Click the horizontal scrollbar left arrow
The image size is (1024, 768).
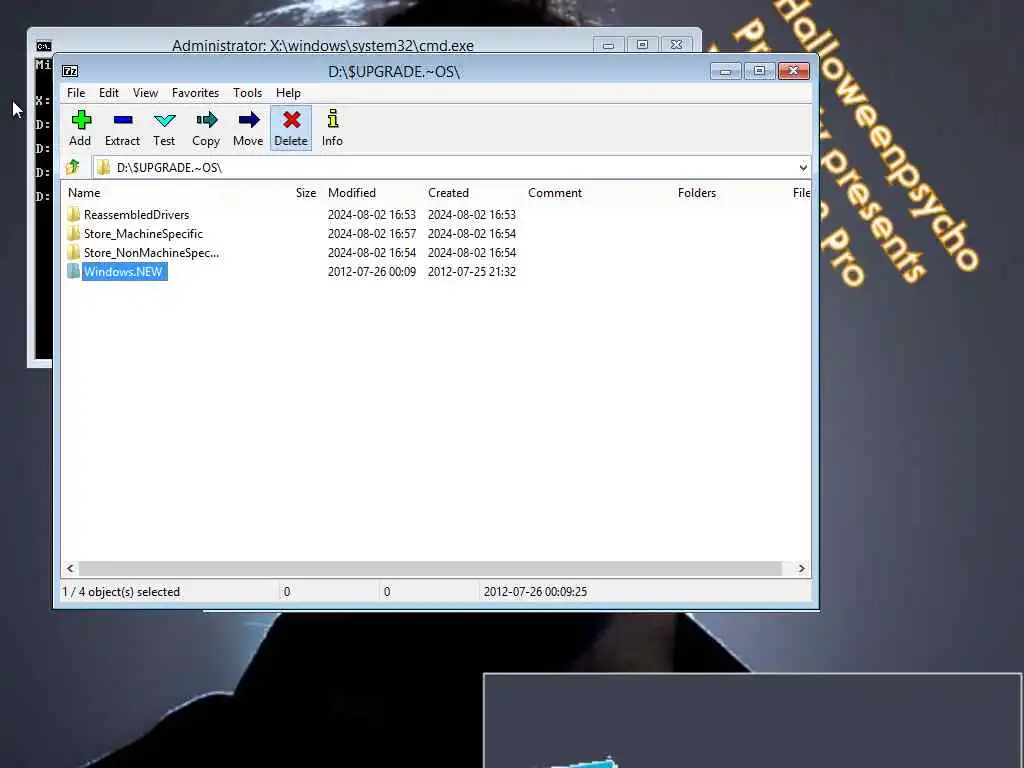coord(71,569)
